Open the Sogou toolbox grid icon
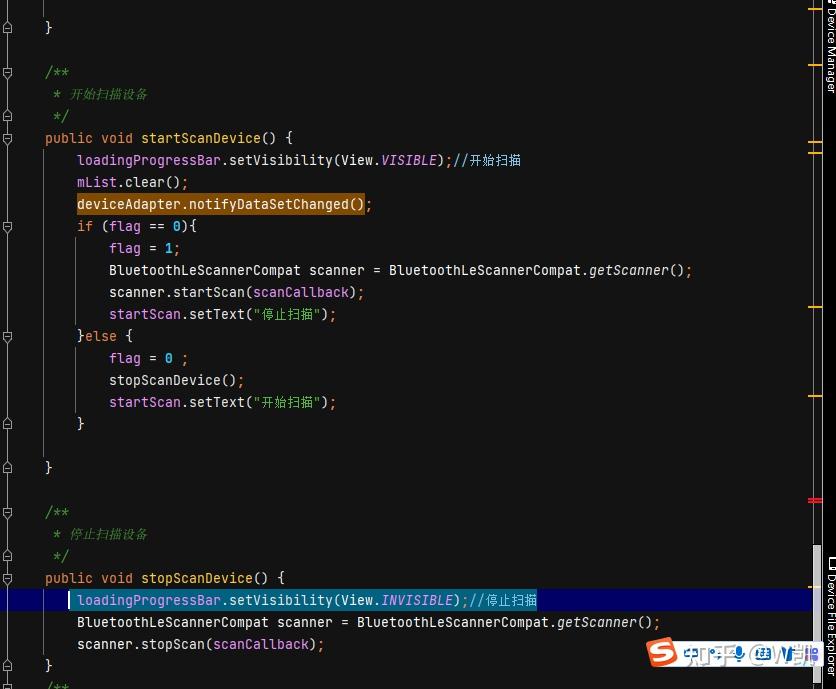Viewport: 836px width, 689px height. coord(812,654)
